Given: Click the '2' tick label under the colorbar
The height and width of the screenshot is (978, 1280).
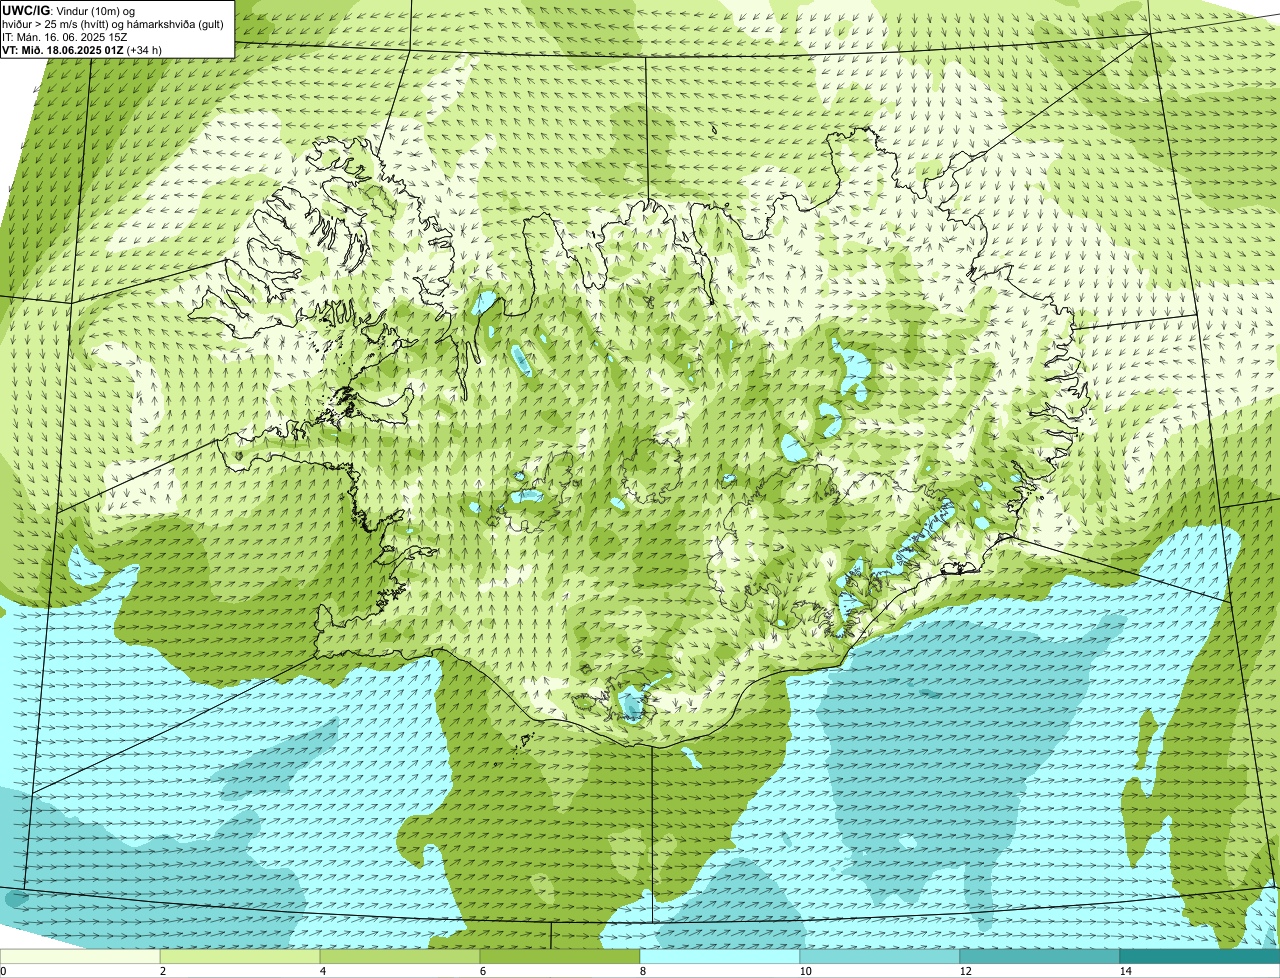Looking at the screenshot, I should coord(162,971).
